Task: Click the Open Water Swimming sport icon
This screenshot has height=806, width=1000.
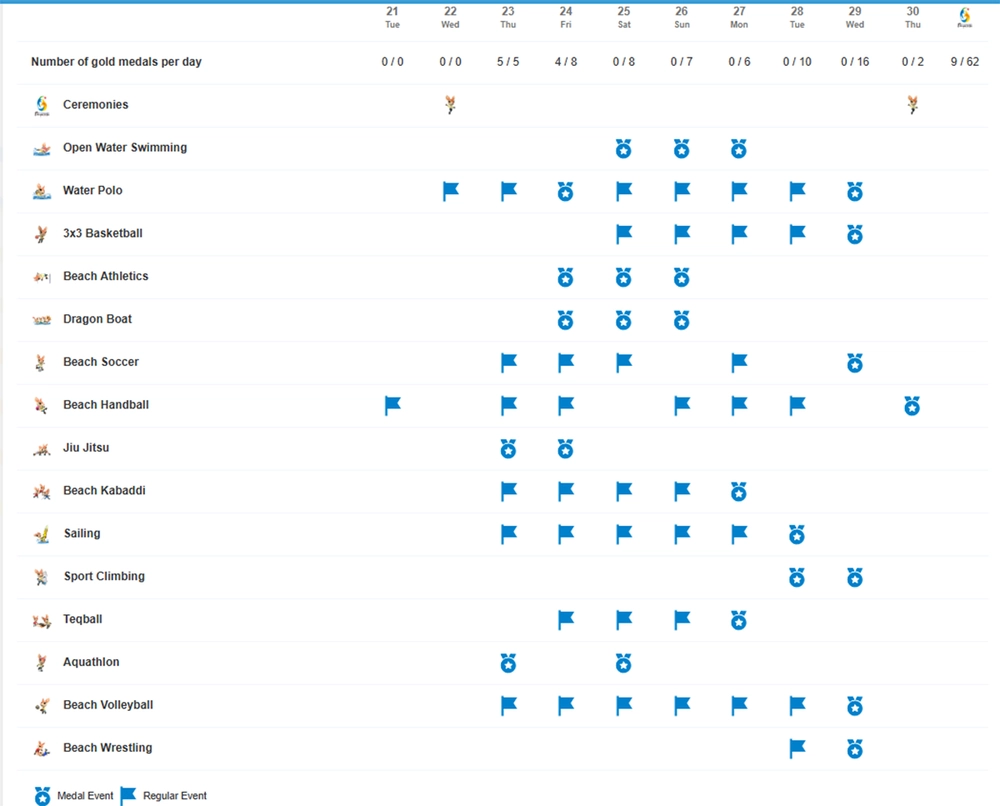Action: point(42,149)
